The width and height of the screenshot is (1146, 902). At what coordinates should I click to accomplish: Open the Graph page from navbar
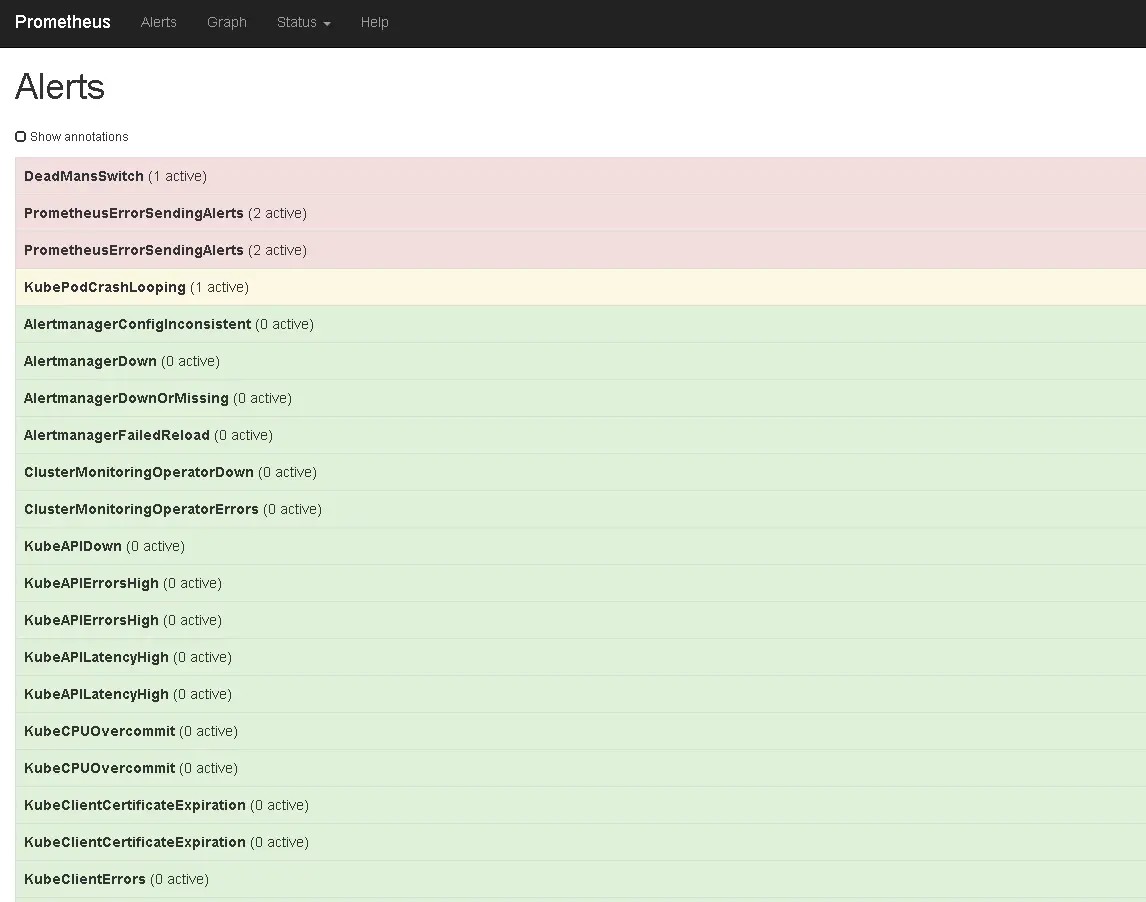(x=226, y=22)
